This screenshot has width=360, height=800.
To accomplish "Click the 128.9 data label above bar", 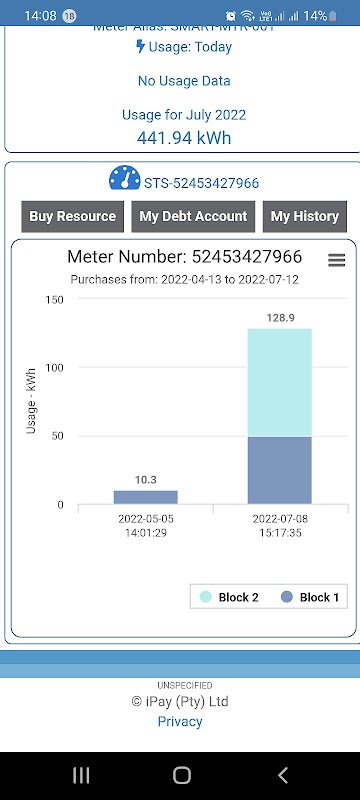I will pos(280,318).
